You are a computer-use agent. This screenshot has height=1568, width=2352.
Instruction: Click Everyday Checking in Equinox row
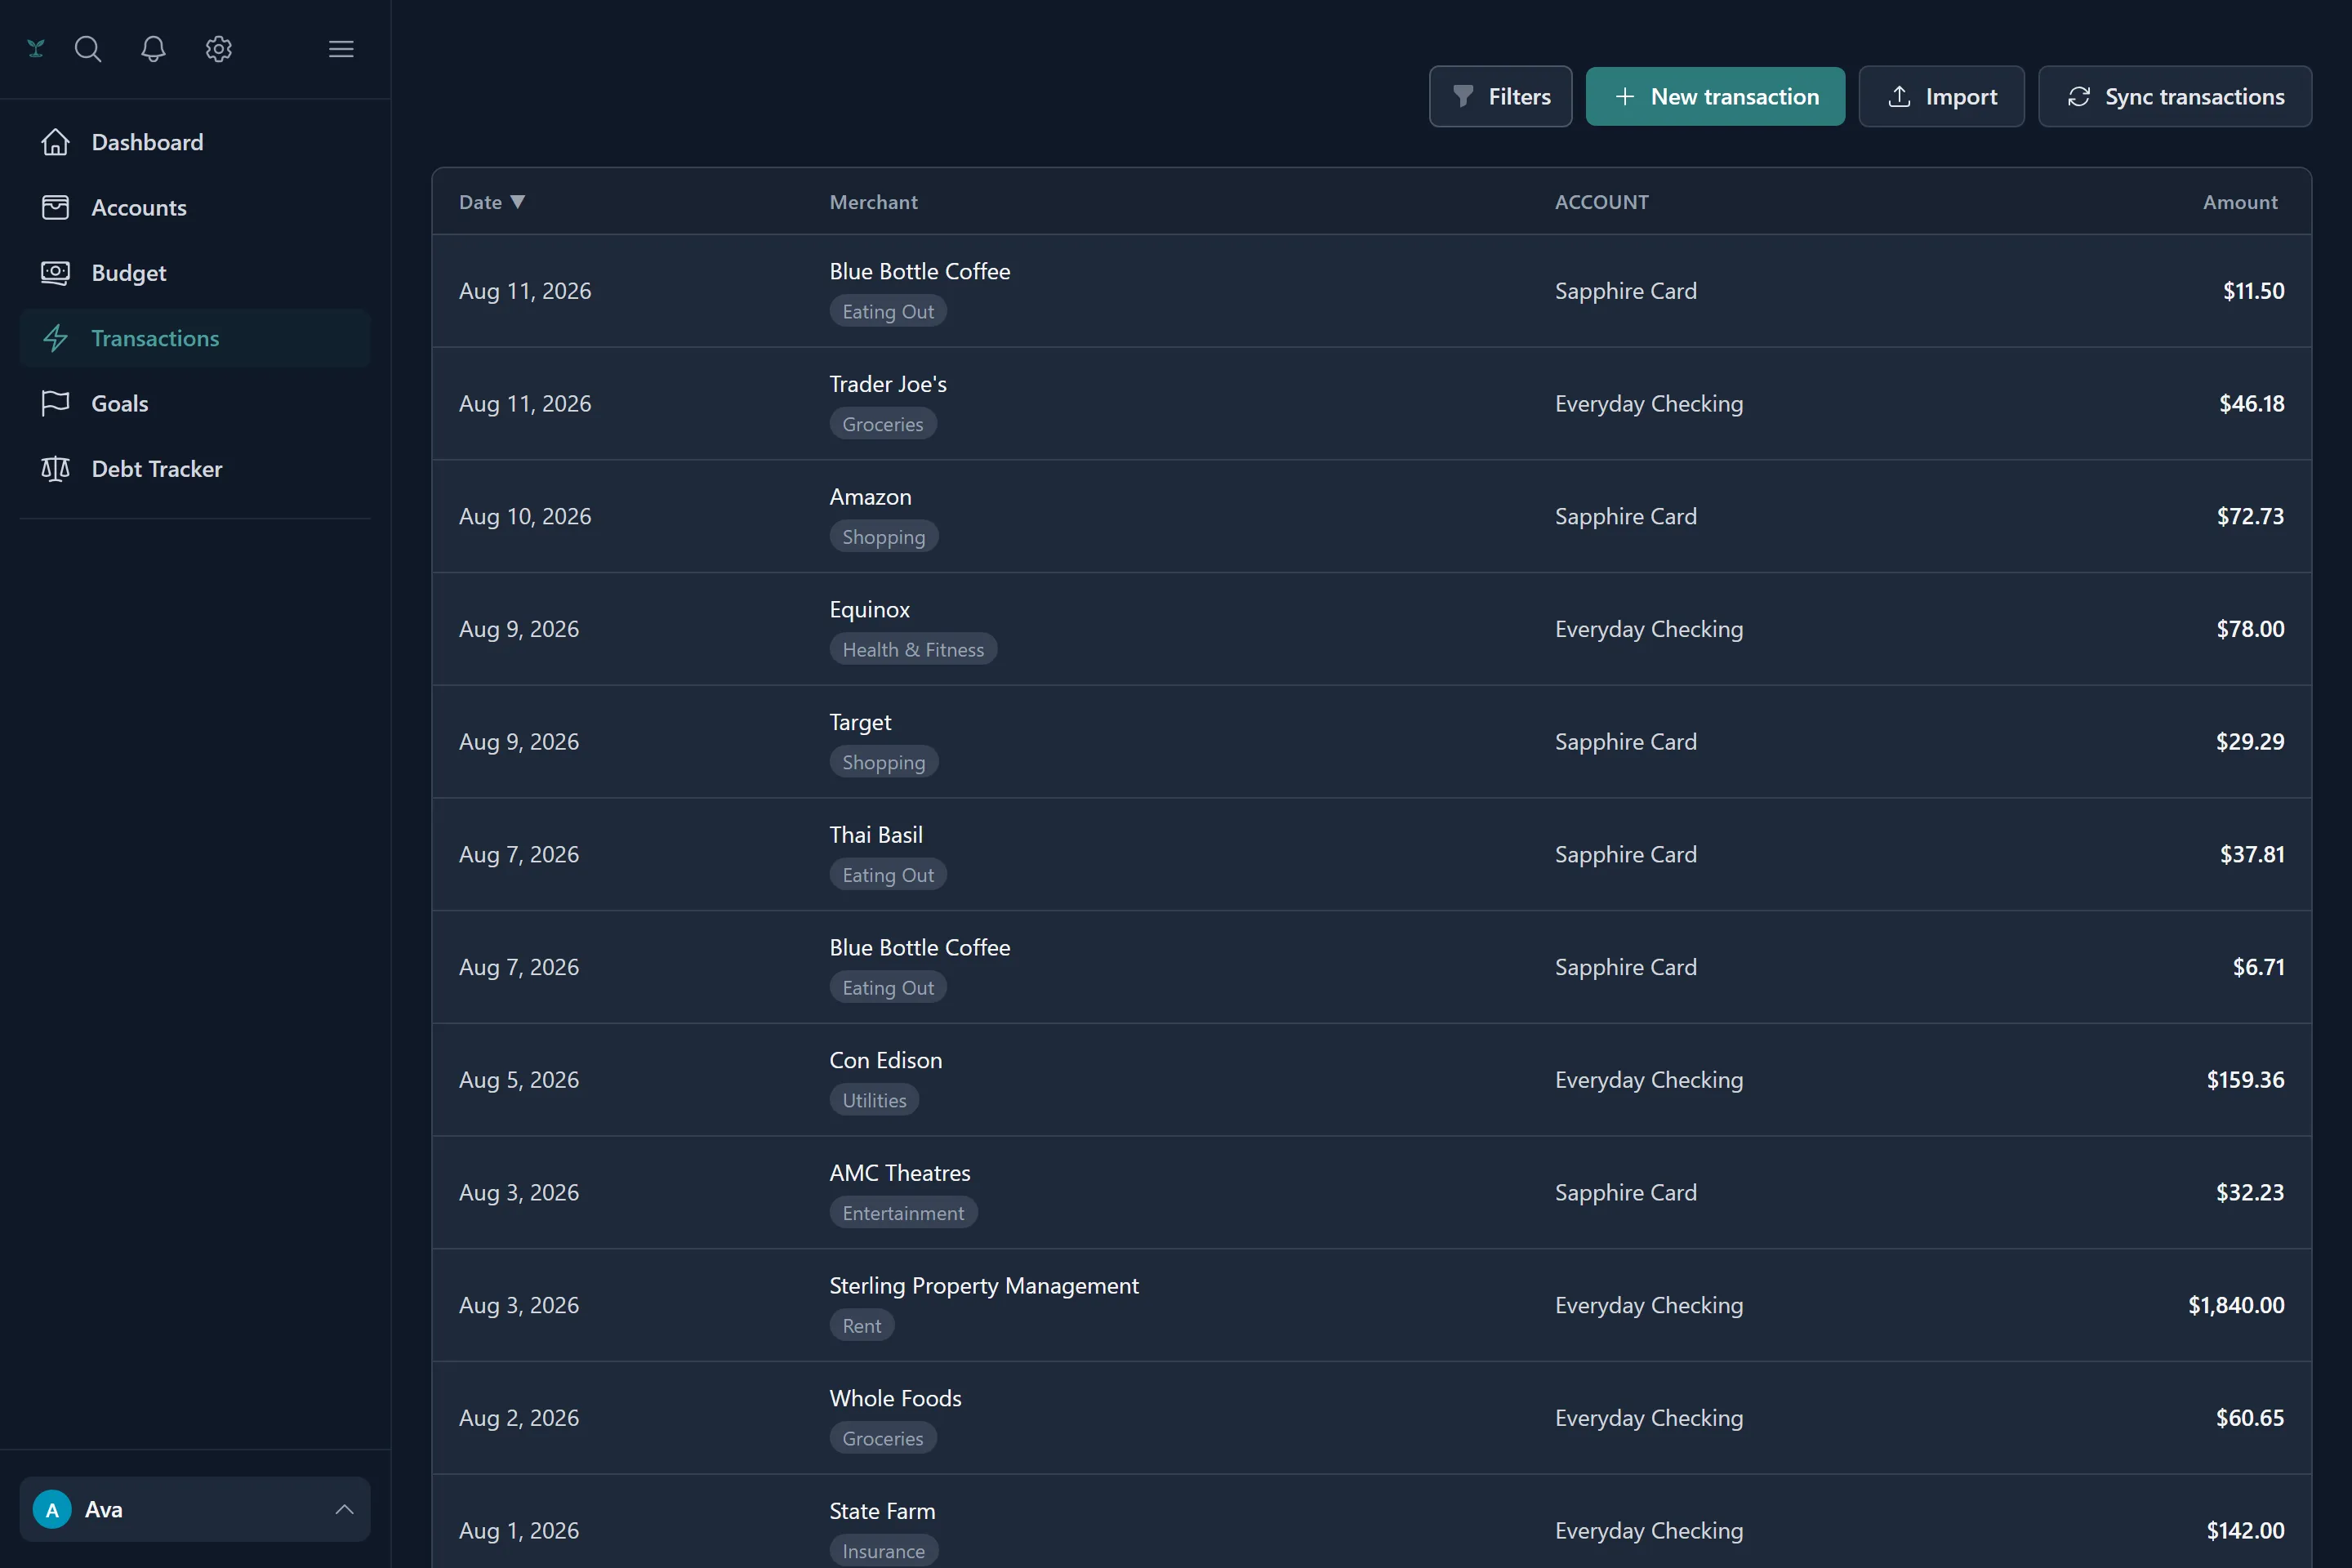tap(1649, 629)
